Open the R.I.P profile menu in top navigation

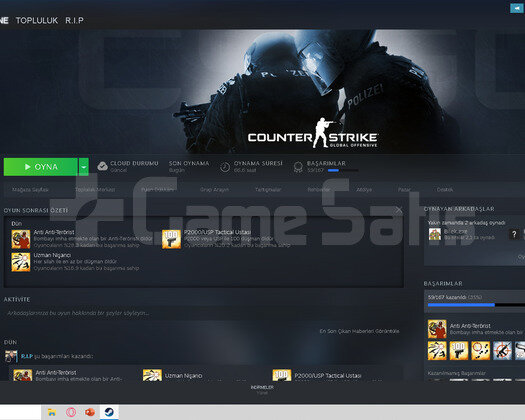(x=74, y=20)
